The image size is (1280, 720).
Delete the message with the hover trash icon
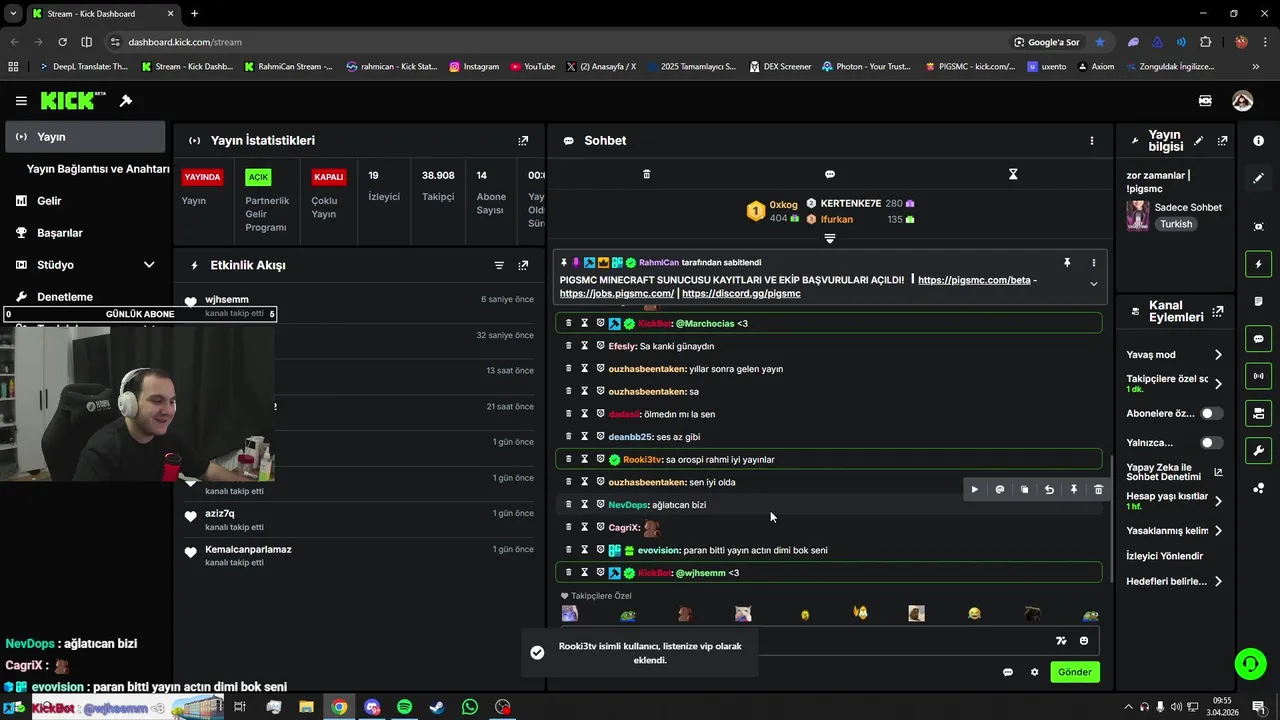(1098, 490)
